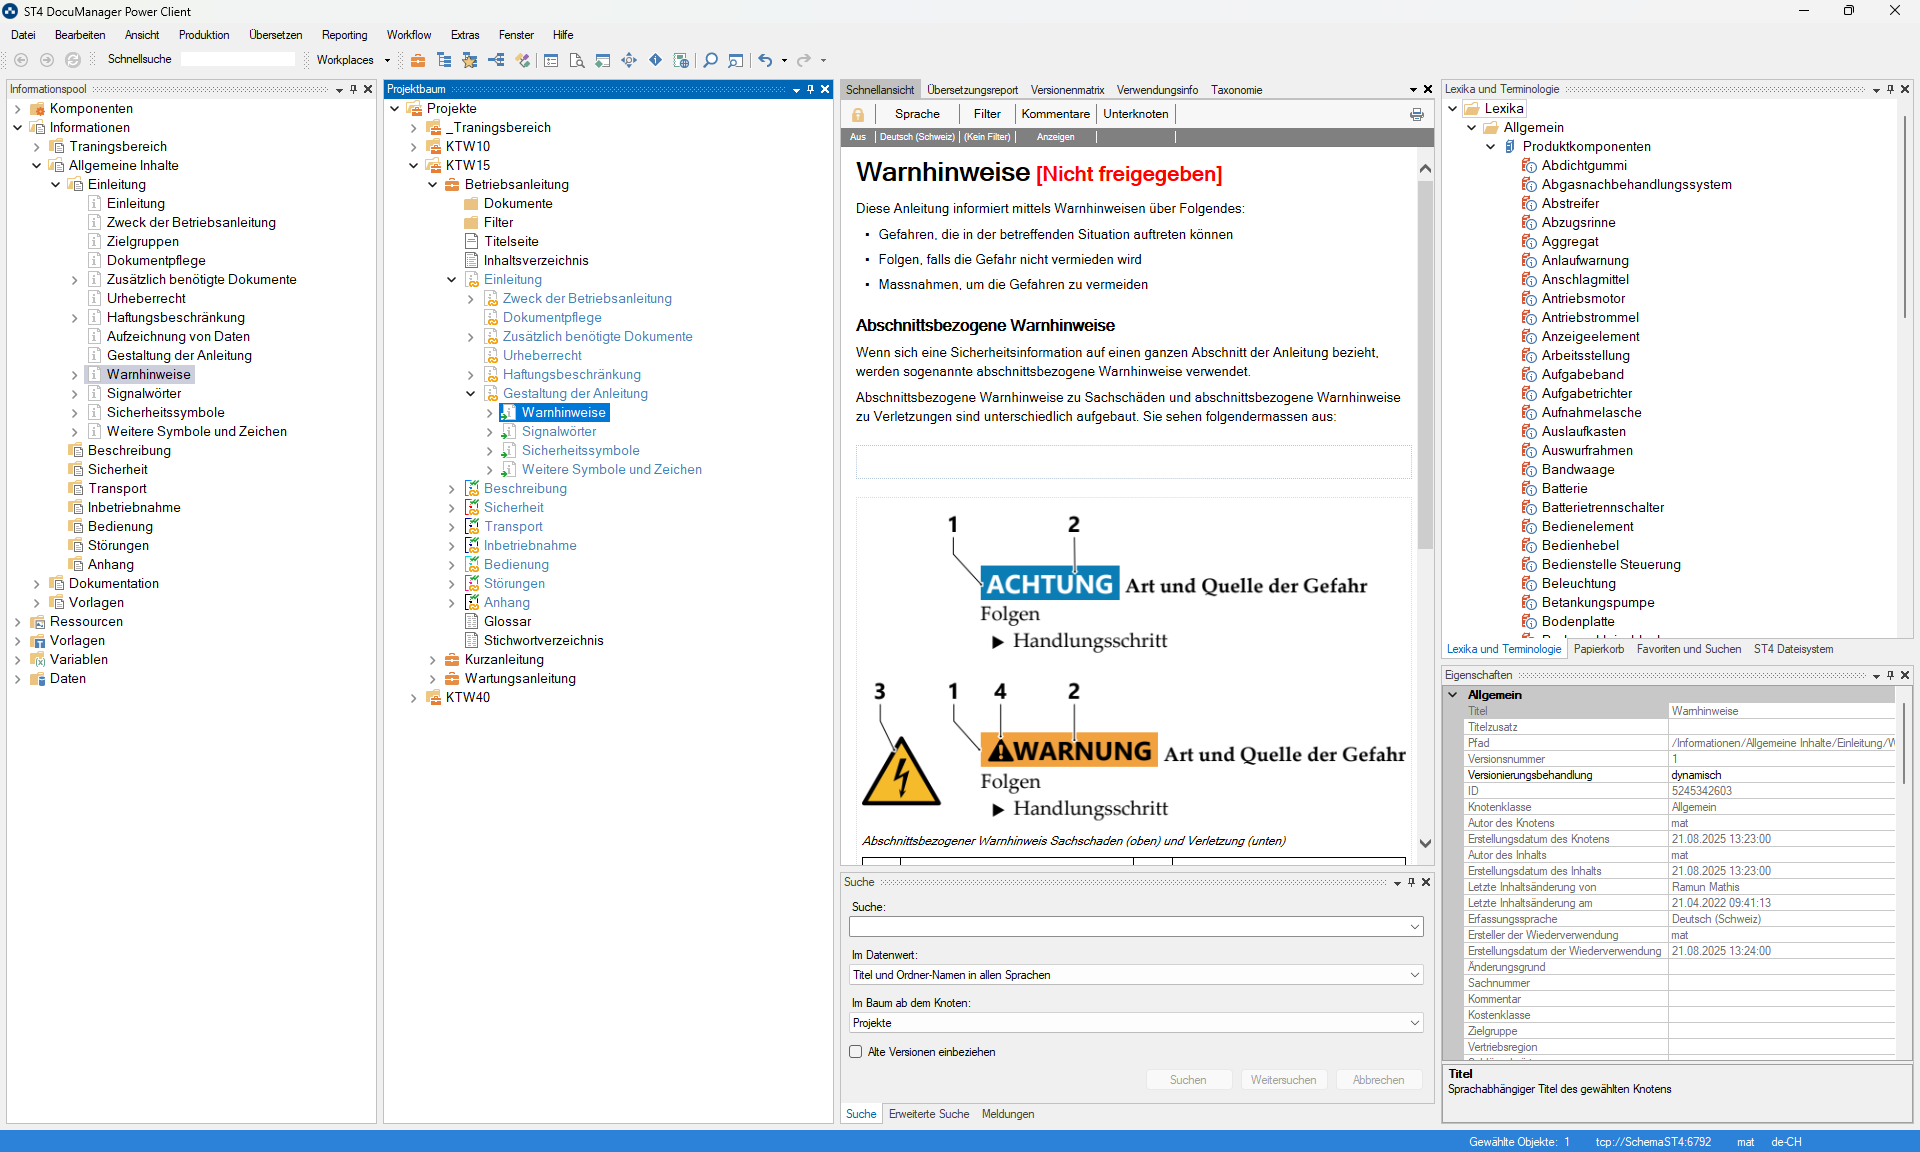
Task: Select the Signalwörter node in the project tree
Action: click(x=559, y=432)
